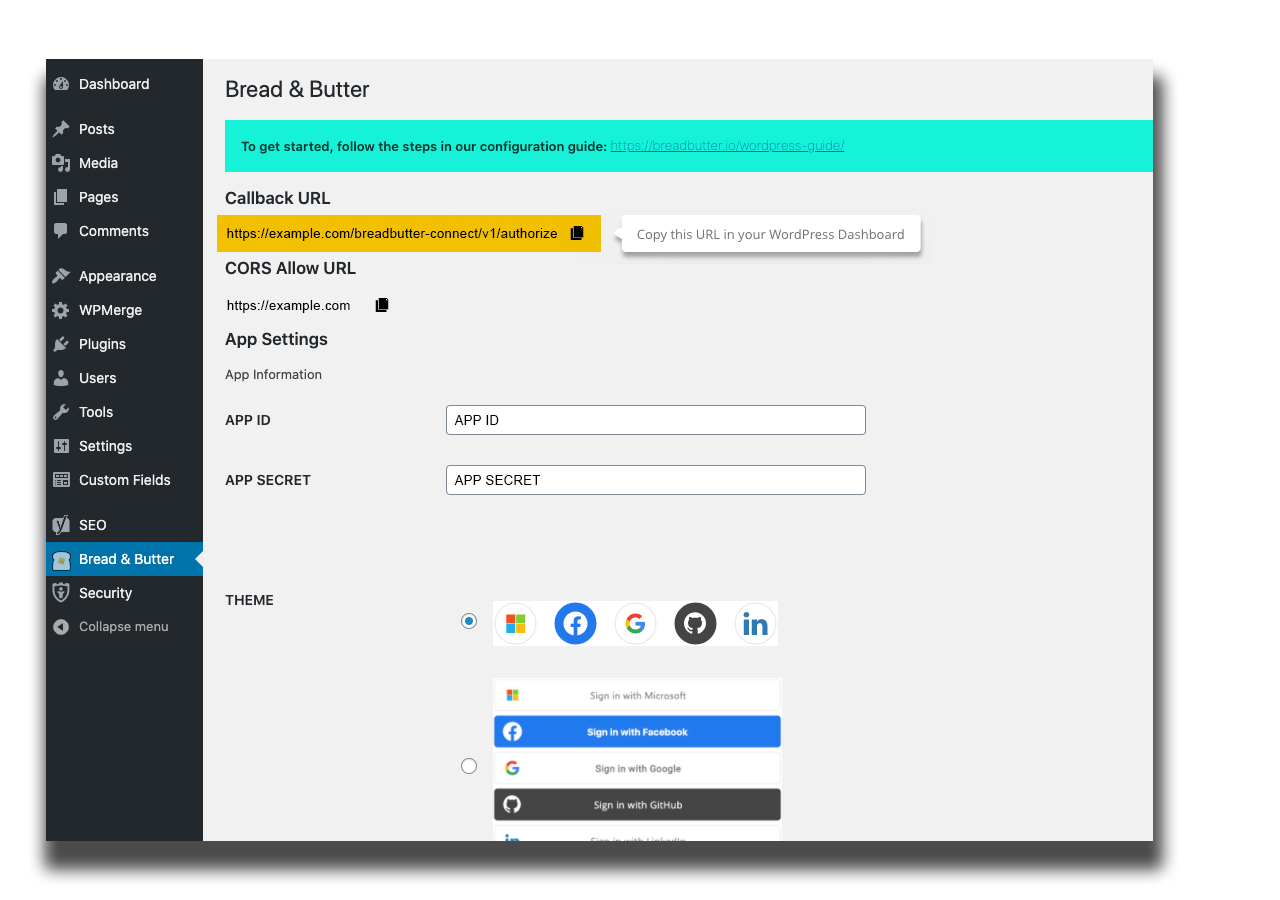Open the WPMerge menu item

tap(124, 310)
